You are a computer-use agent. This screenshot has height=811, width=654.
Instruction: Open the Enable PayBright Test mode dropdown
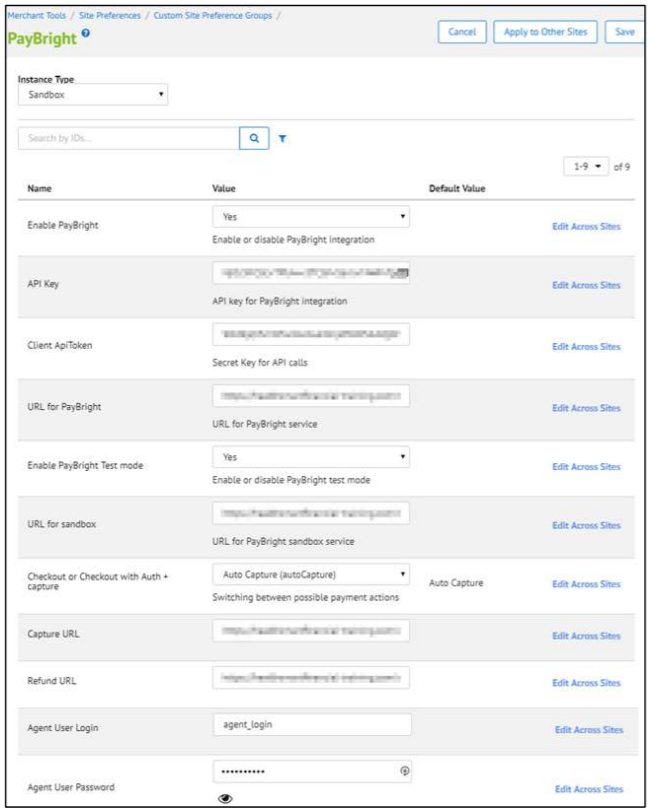click(x=311, y=457)
